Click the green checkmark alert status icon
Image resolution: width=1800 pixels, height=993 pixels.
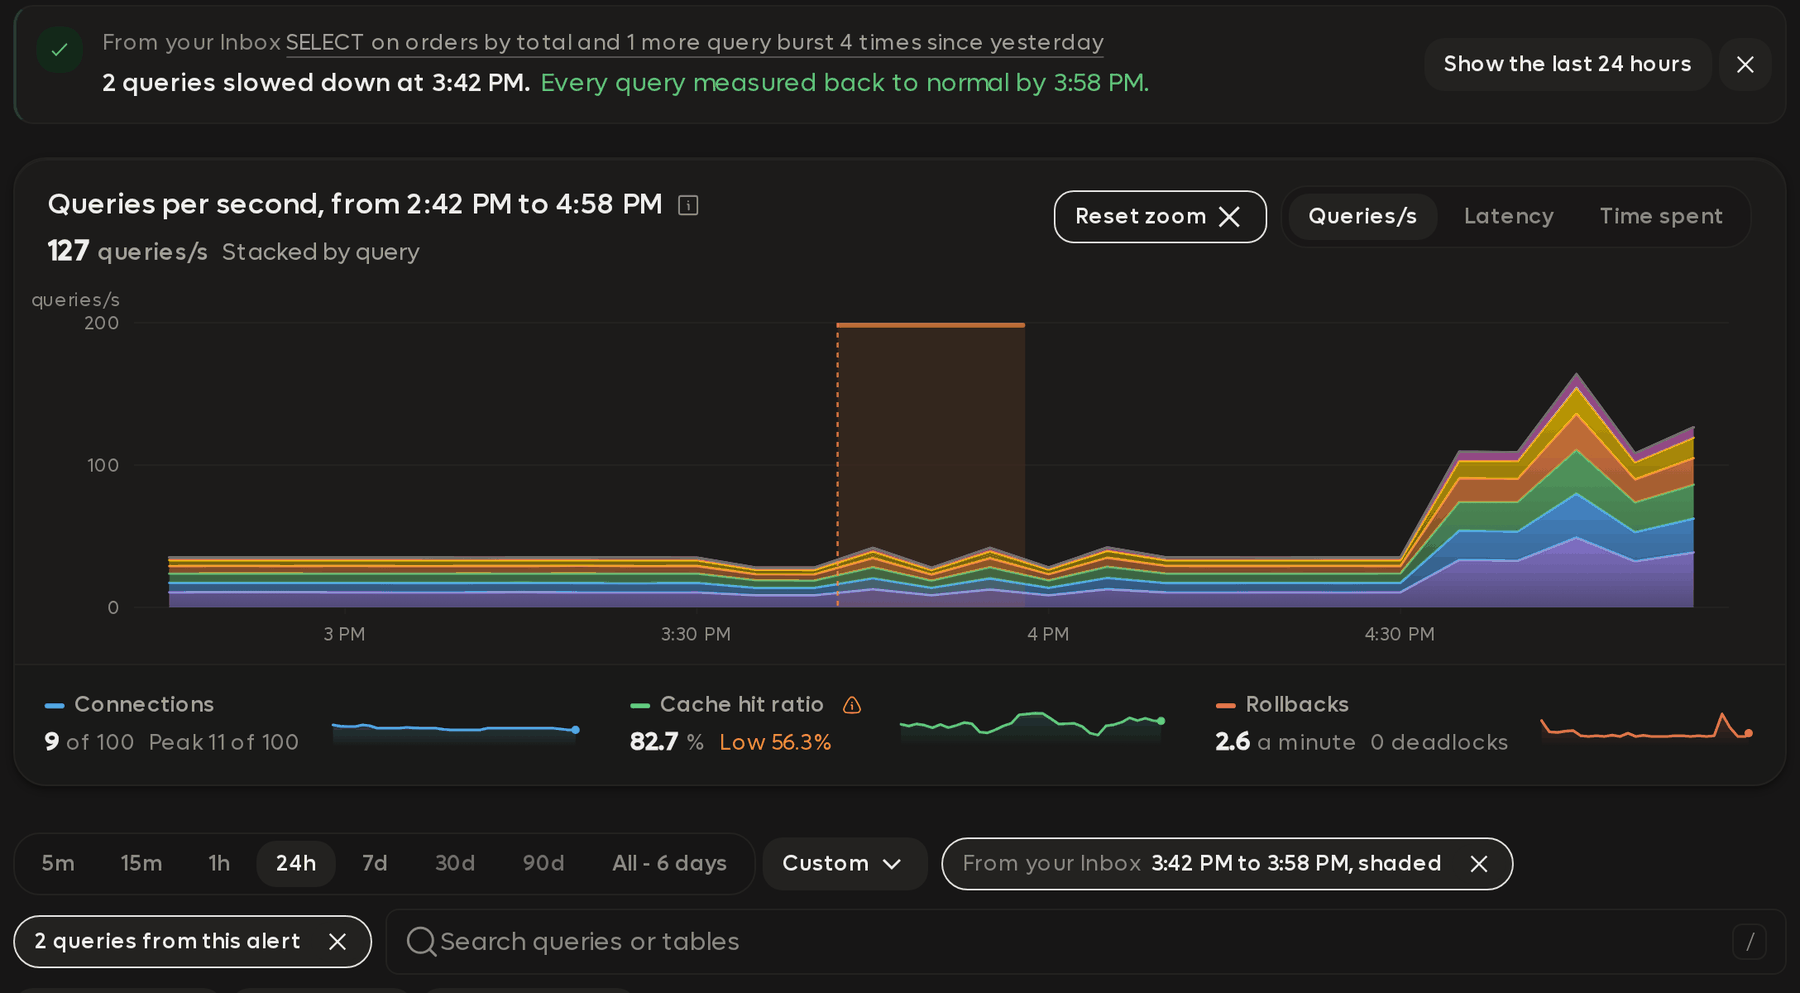point(59,50)
